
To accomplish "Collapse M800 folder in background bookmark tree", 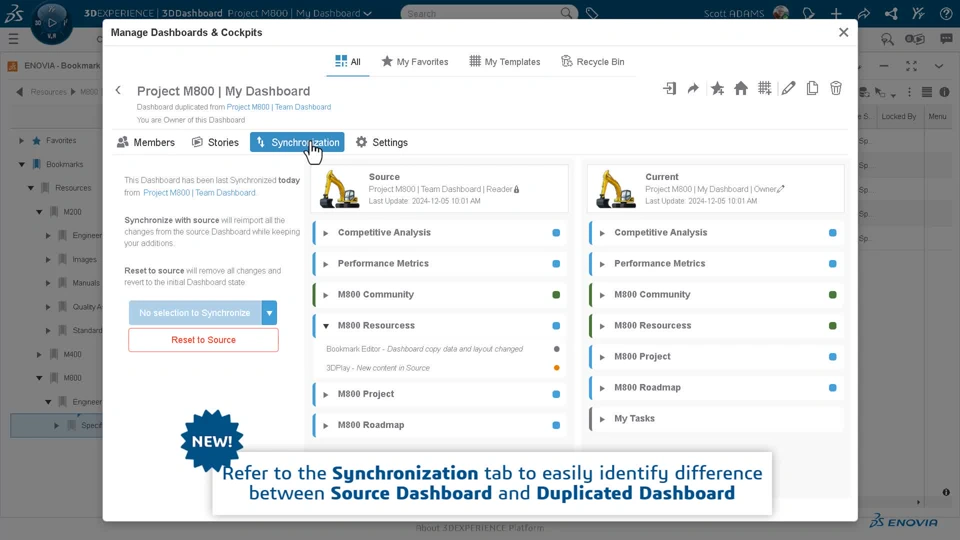I will click(x=39, y=378).
